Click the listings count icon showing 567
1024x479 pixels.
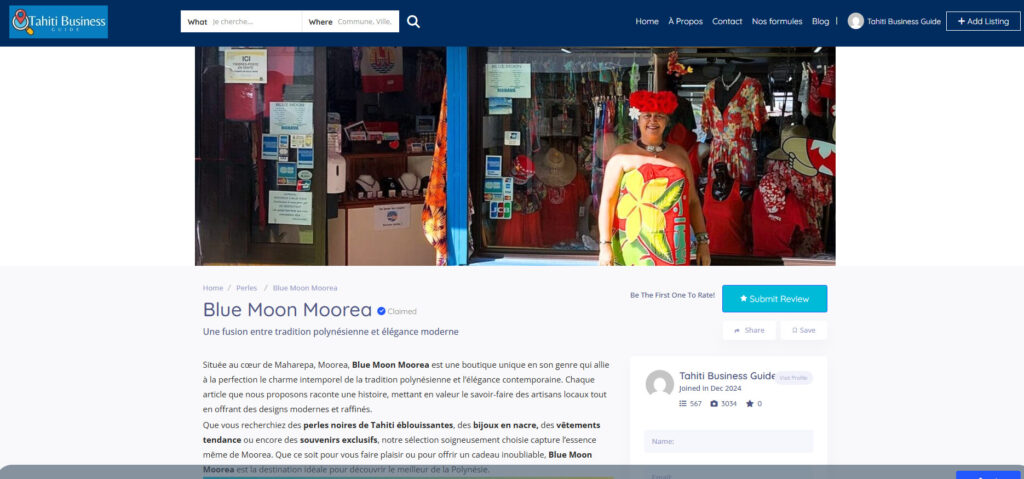click(x=683, y=404)
